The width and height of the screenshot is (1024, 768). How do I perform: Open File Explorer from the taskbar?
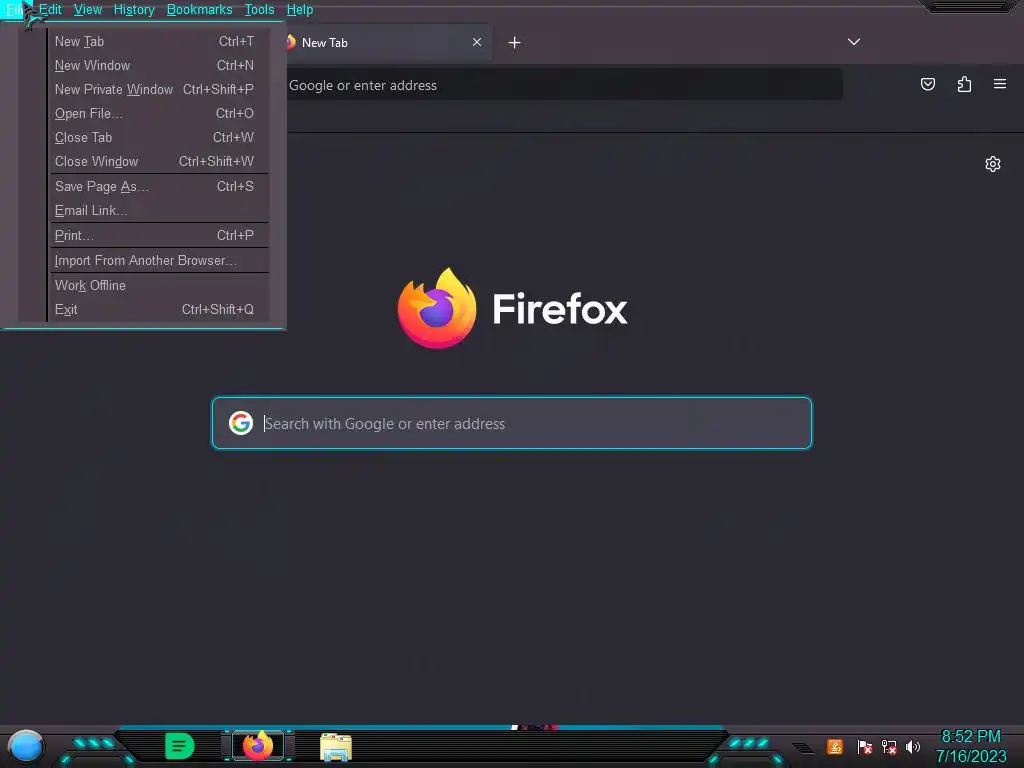coord(336,747)
